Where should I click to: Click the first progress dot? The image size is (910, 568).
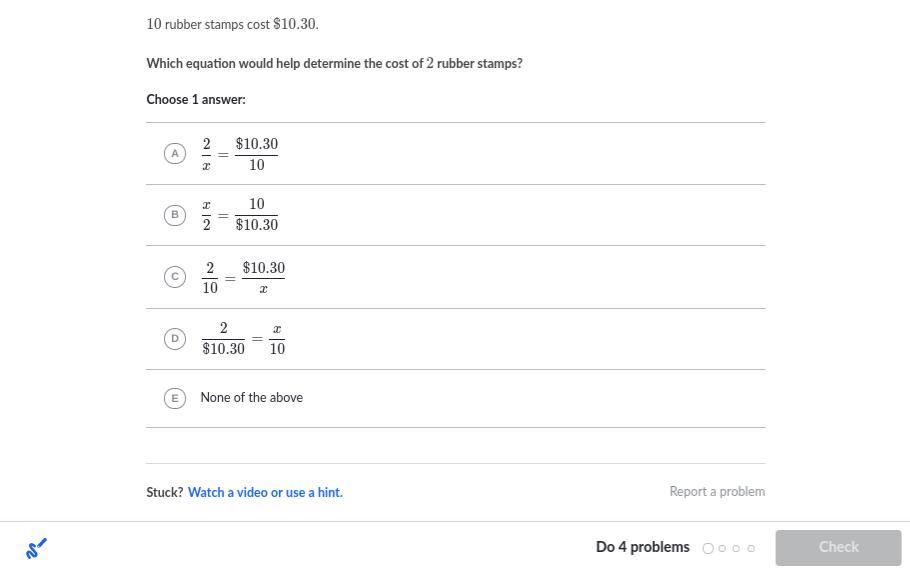coord(708,548)
